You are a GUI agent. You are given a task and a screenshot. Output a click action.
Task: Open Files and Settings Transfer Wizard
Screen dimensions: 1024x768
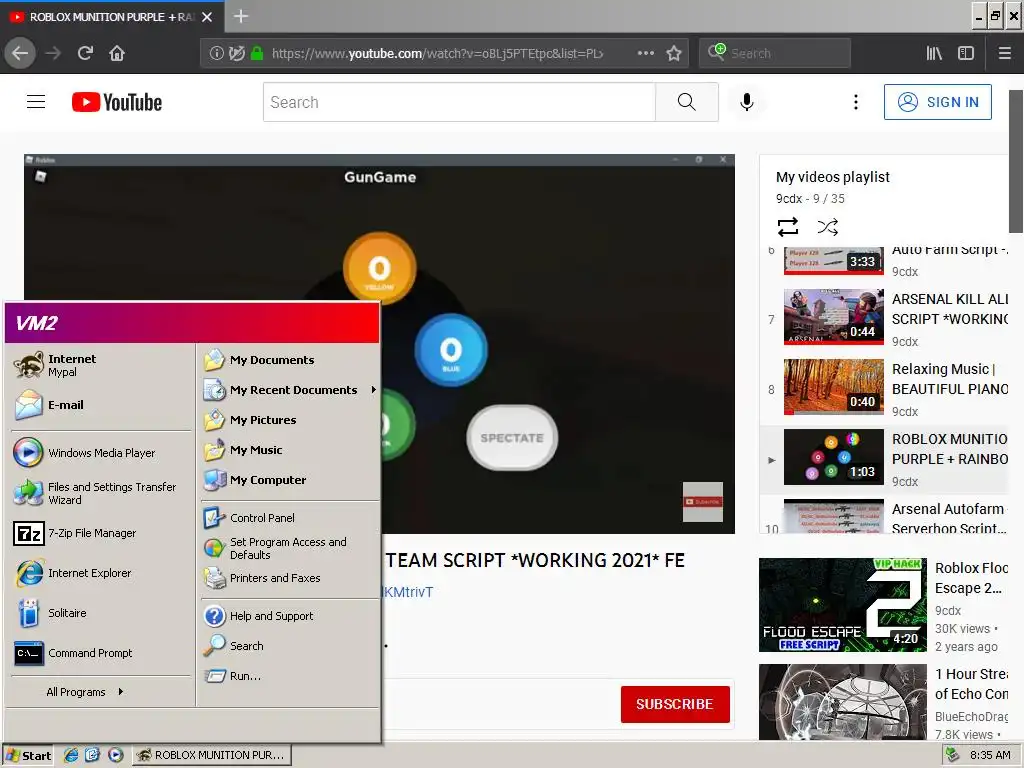pyautogui.click(x=101, y=493)
